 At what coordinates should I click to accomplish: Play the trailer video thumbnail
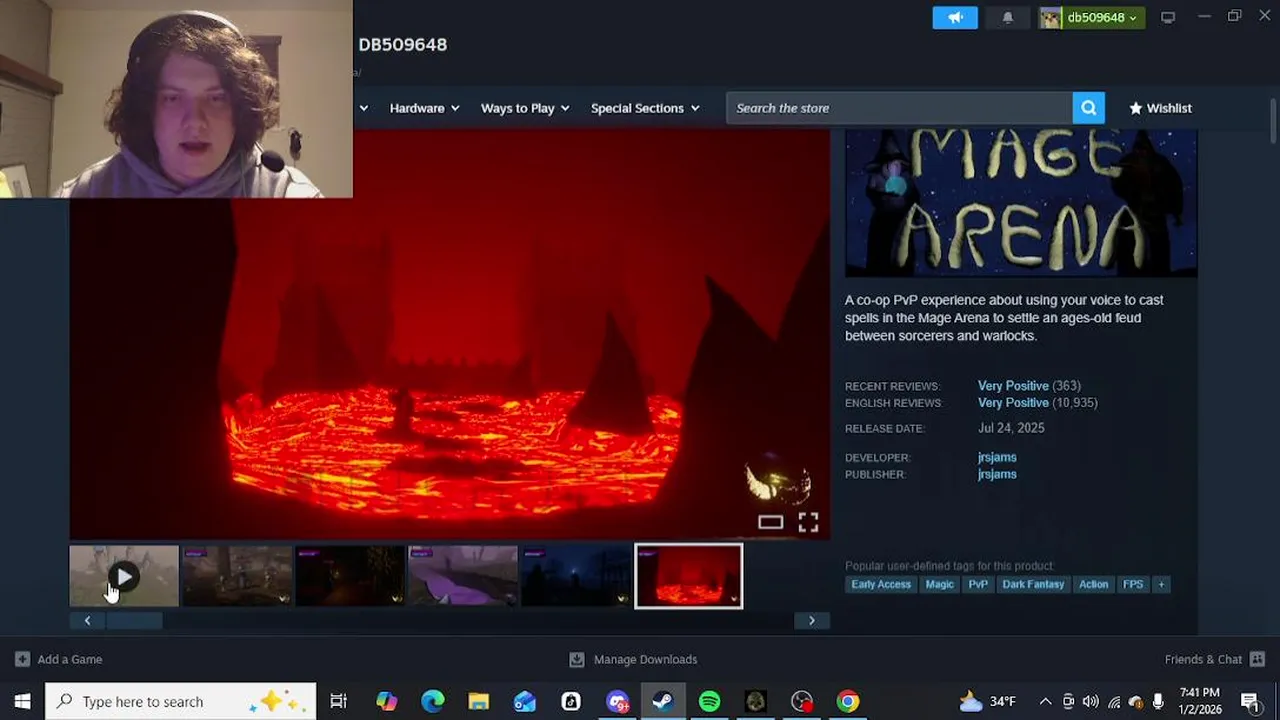click(124, 576)
